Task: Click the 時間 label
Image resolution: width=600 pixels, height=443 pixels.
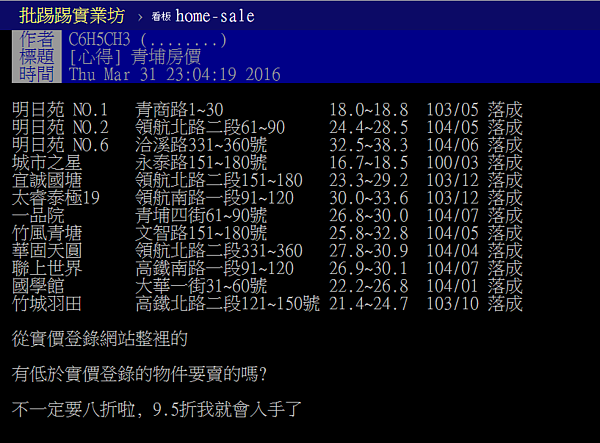Action: [x=37, y=74]
